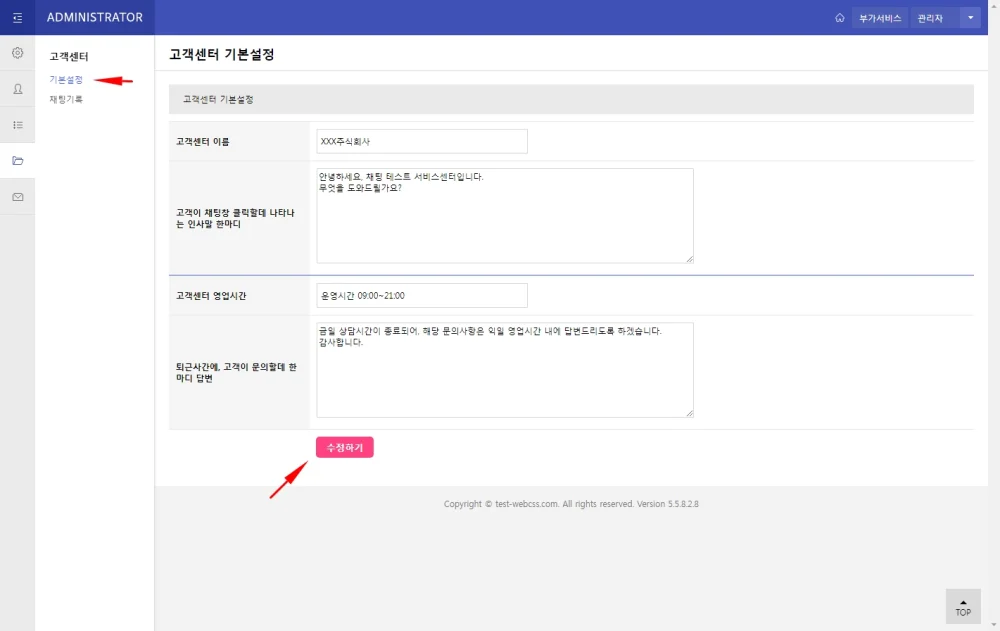
Task: Click the 고객센터 영업시간 field label
Action: tap(211, 296)
